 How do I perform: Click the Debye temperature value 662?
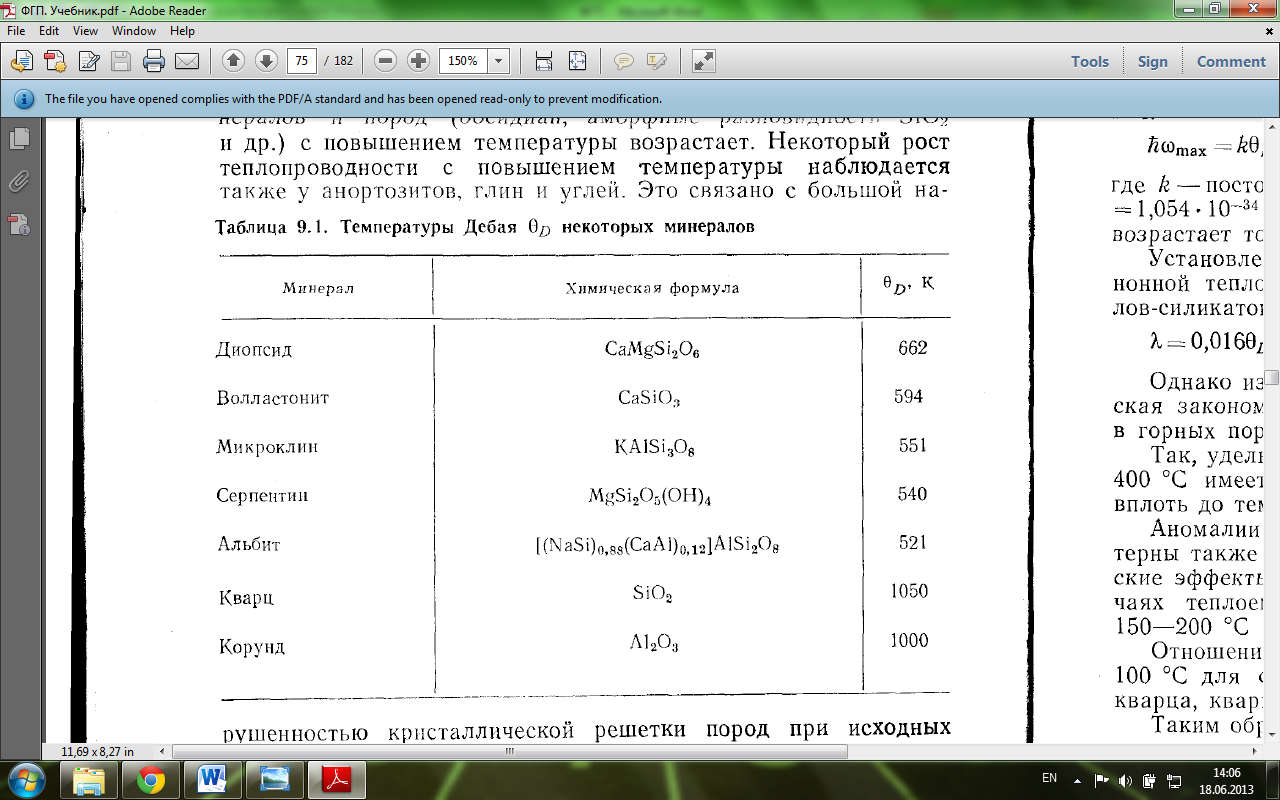[x=913, y=348]
